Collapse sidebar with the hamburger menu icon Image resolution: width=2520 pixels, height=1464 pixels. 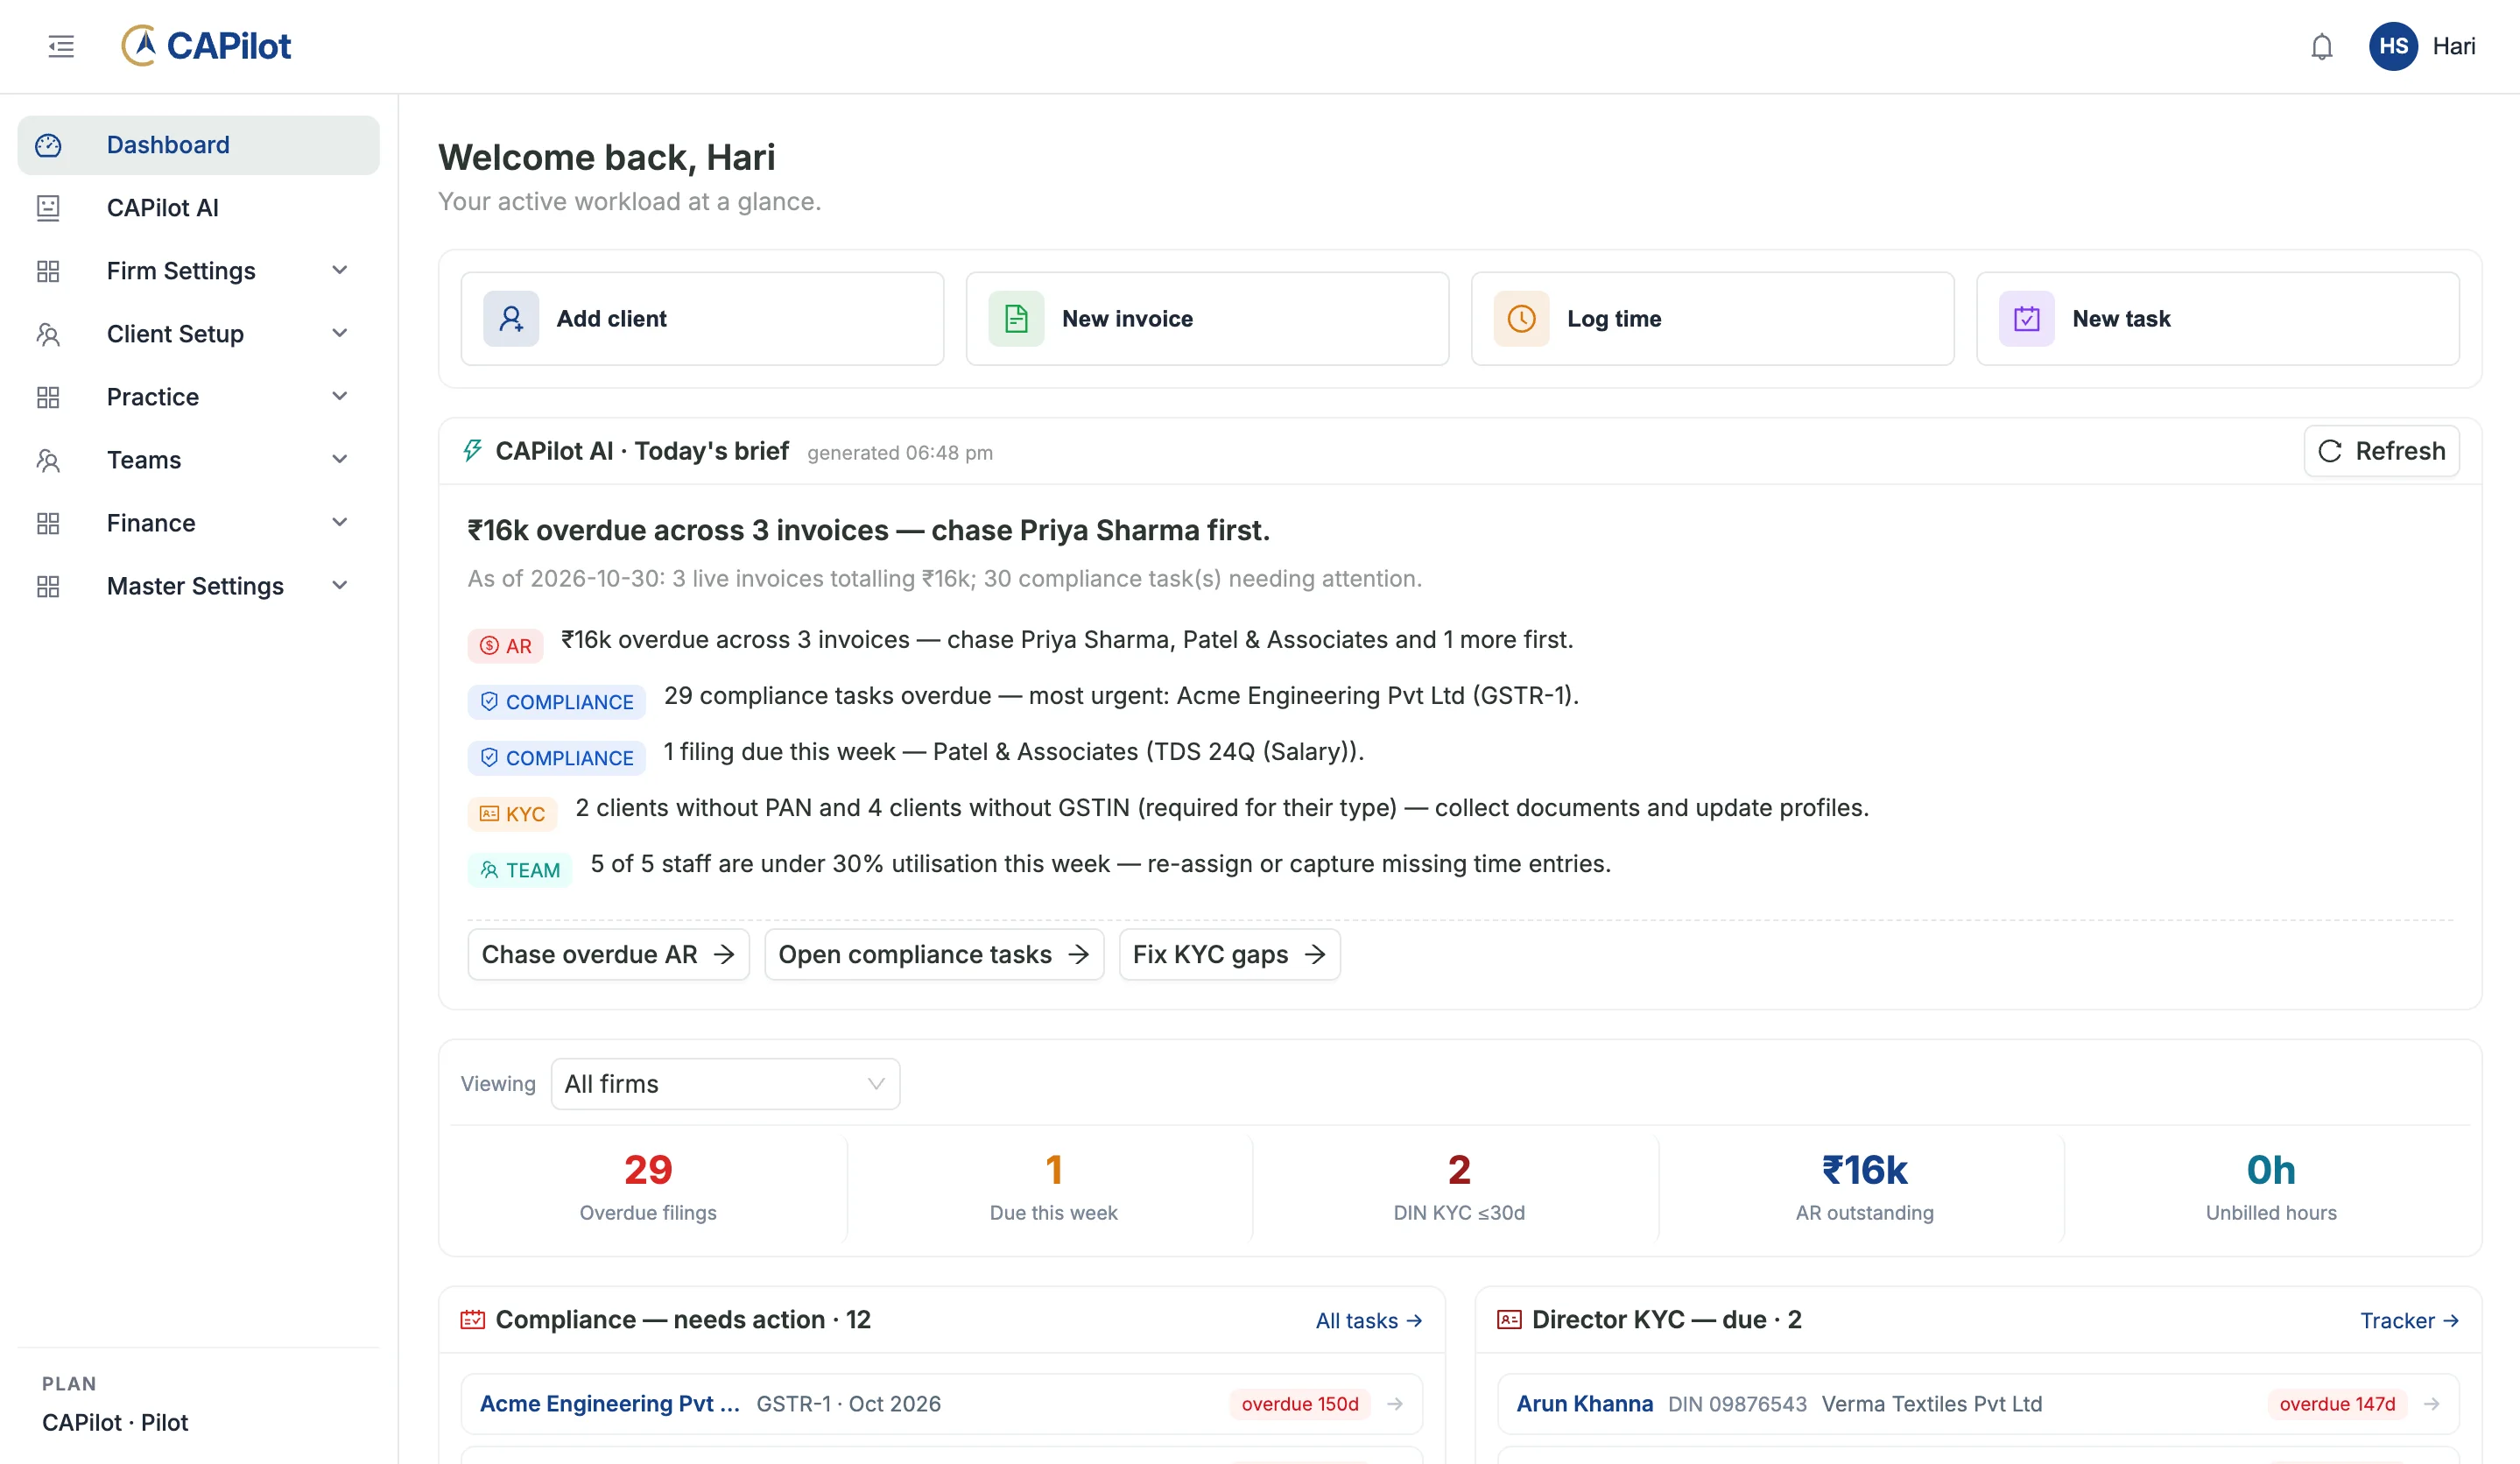pyautogui.click(x=61, y=46)
